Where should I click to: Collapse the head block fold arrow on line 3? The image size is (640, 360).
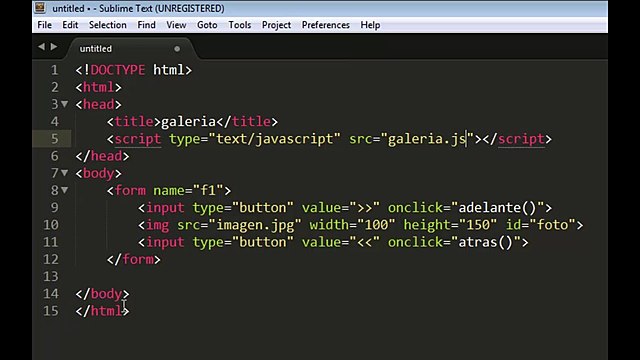64,104
